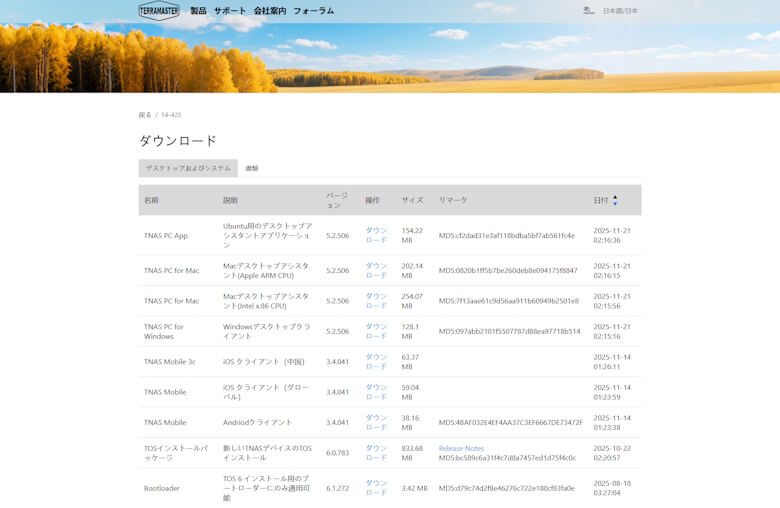
Task: Switch to the デスクトップおよびシステム tab
Action: click(x=188, y=168)
